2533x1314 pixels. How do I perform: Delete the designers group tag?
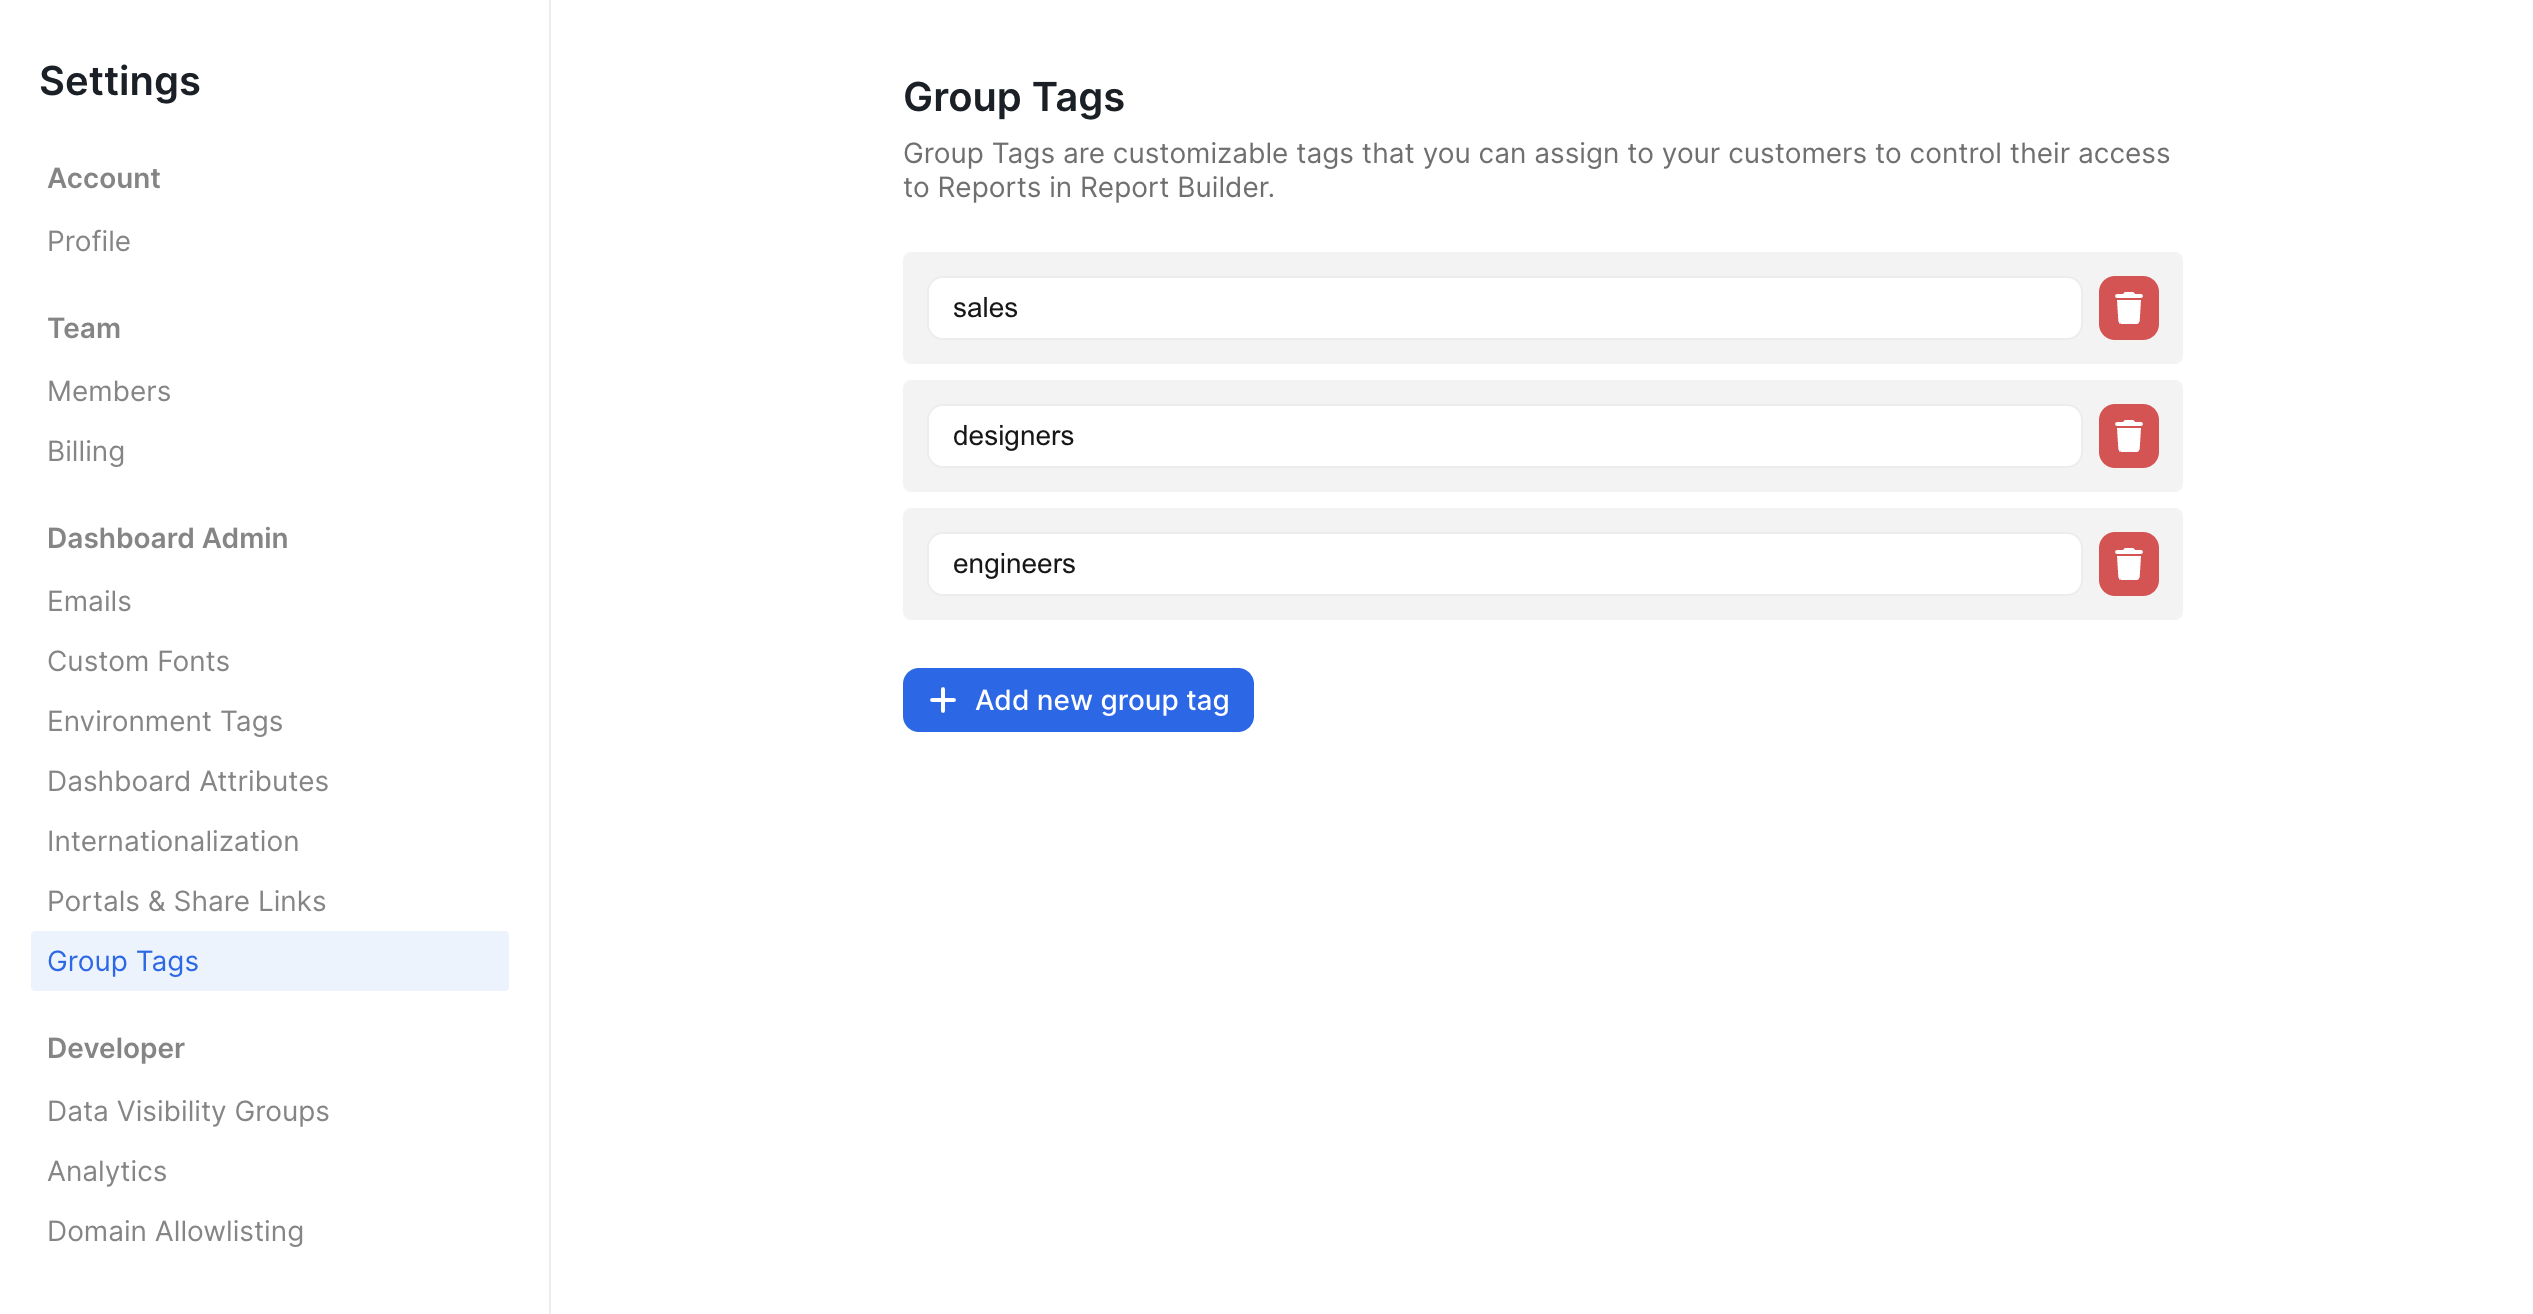pos(2127,436)
